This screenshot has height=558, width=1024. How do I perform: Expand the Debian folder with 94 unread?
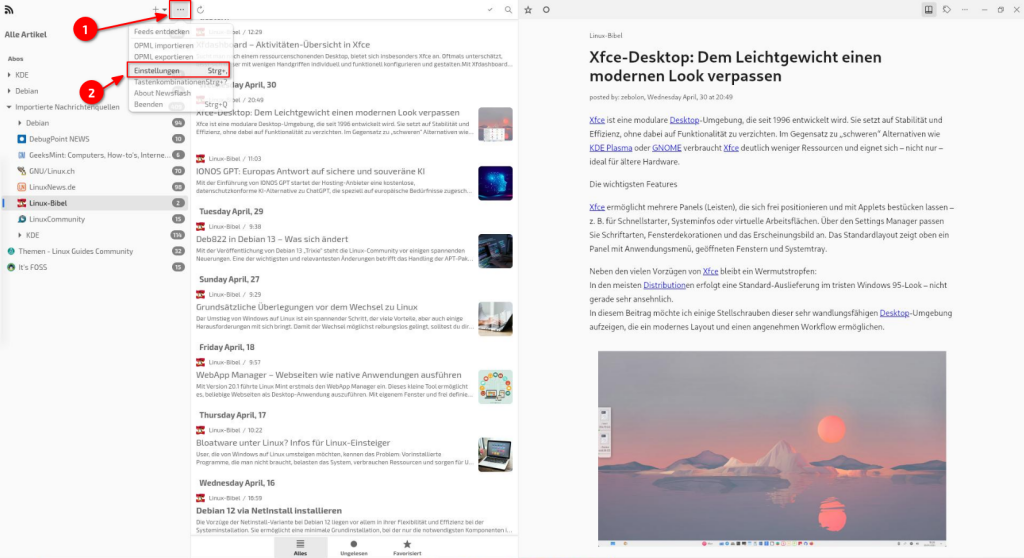[20, 123]
